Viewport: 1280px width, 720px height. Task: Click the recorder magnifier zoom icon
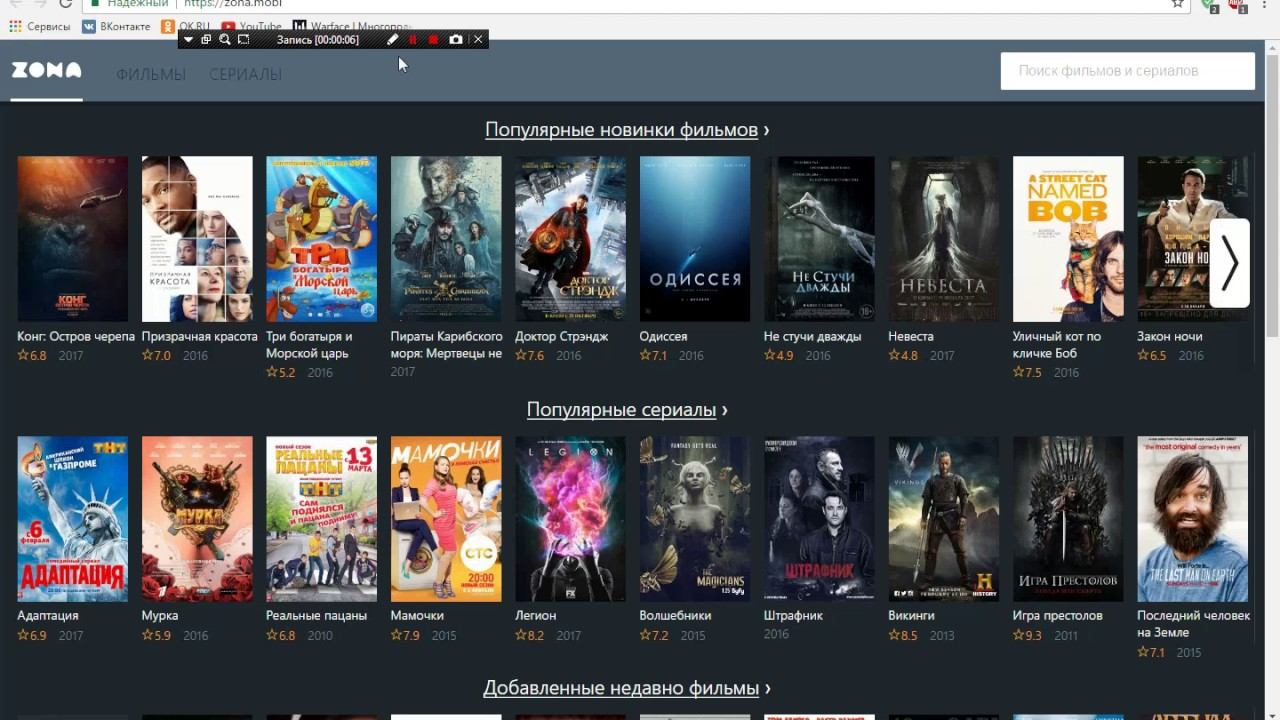click(x=225, y=40)
